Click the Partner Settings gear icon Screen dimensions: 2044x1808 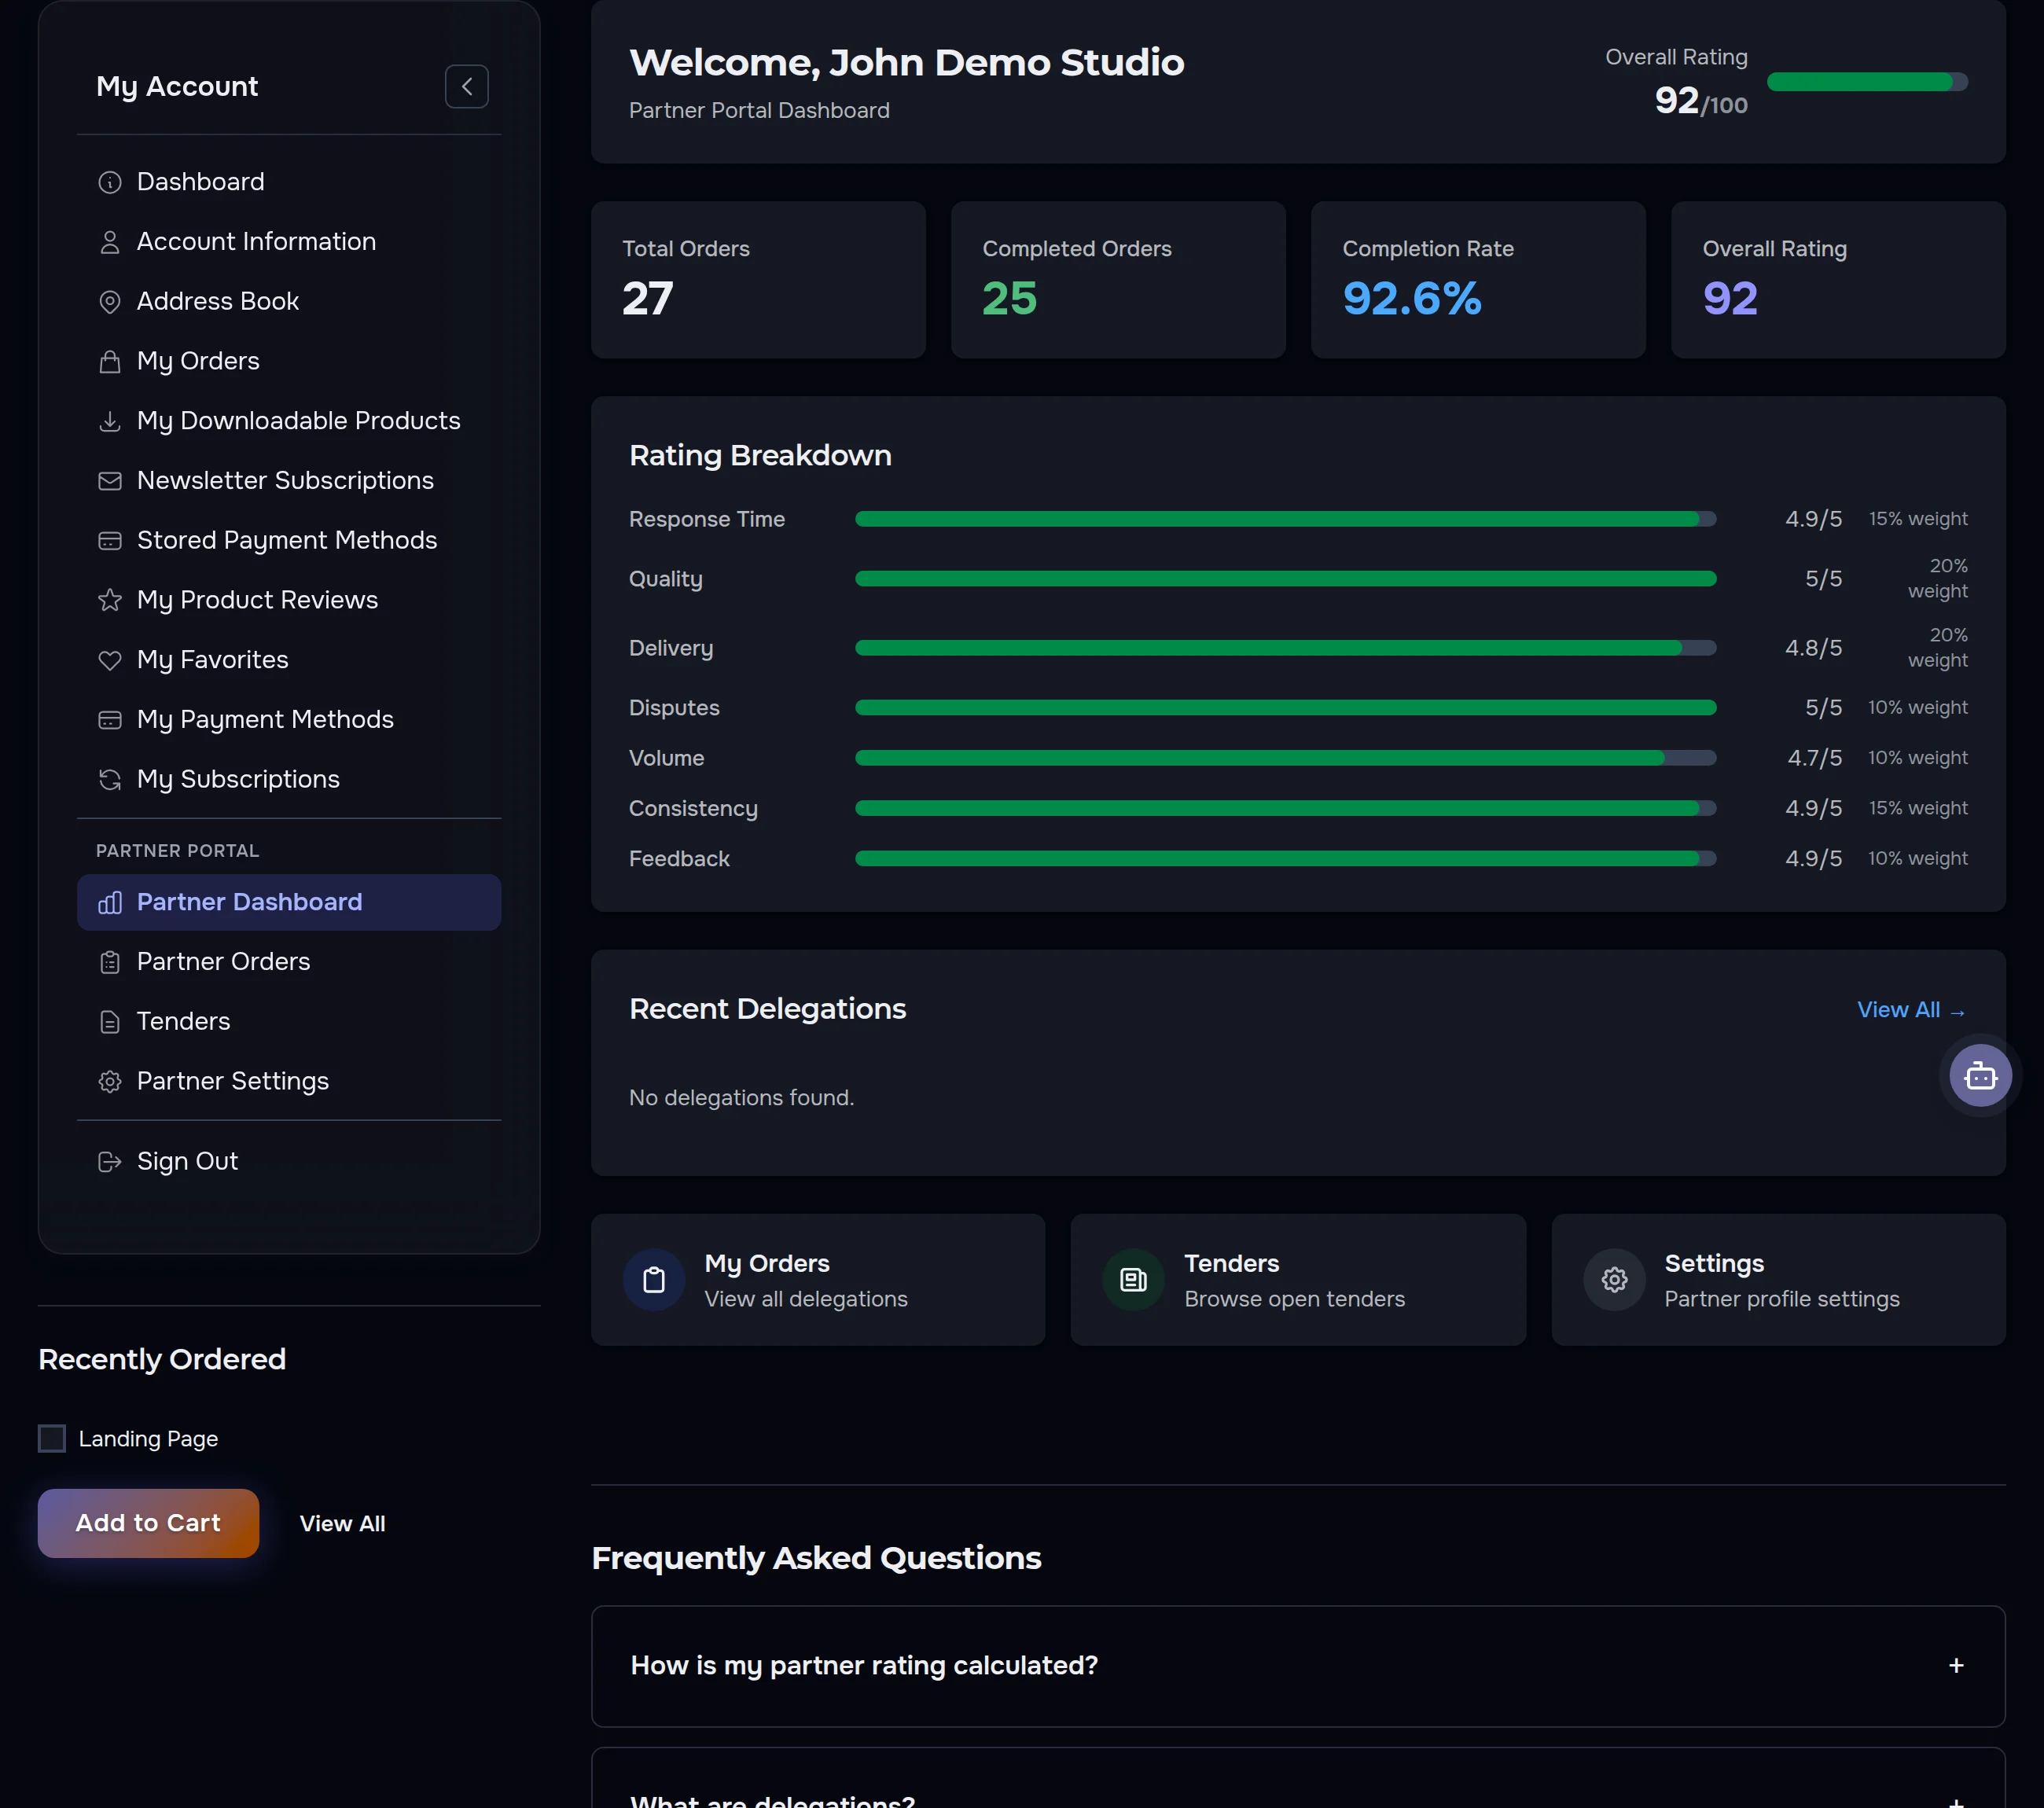110,1082
